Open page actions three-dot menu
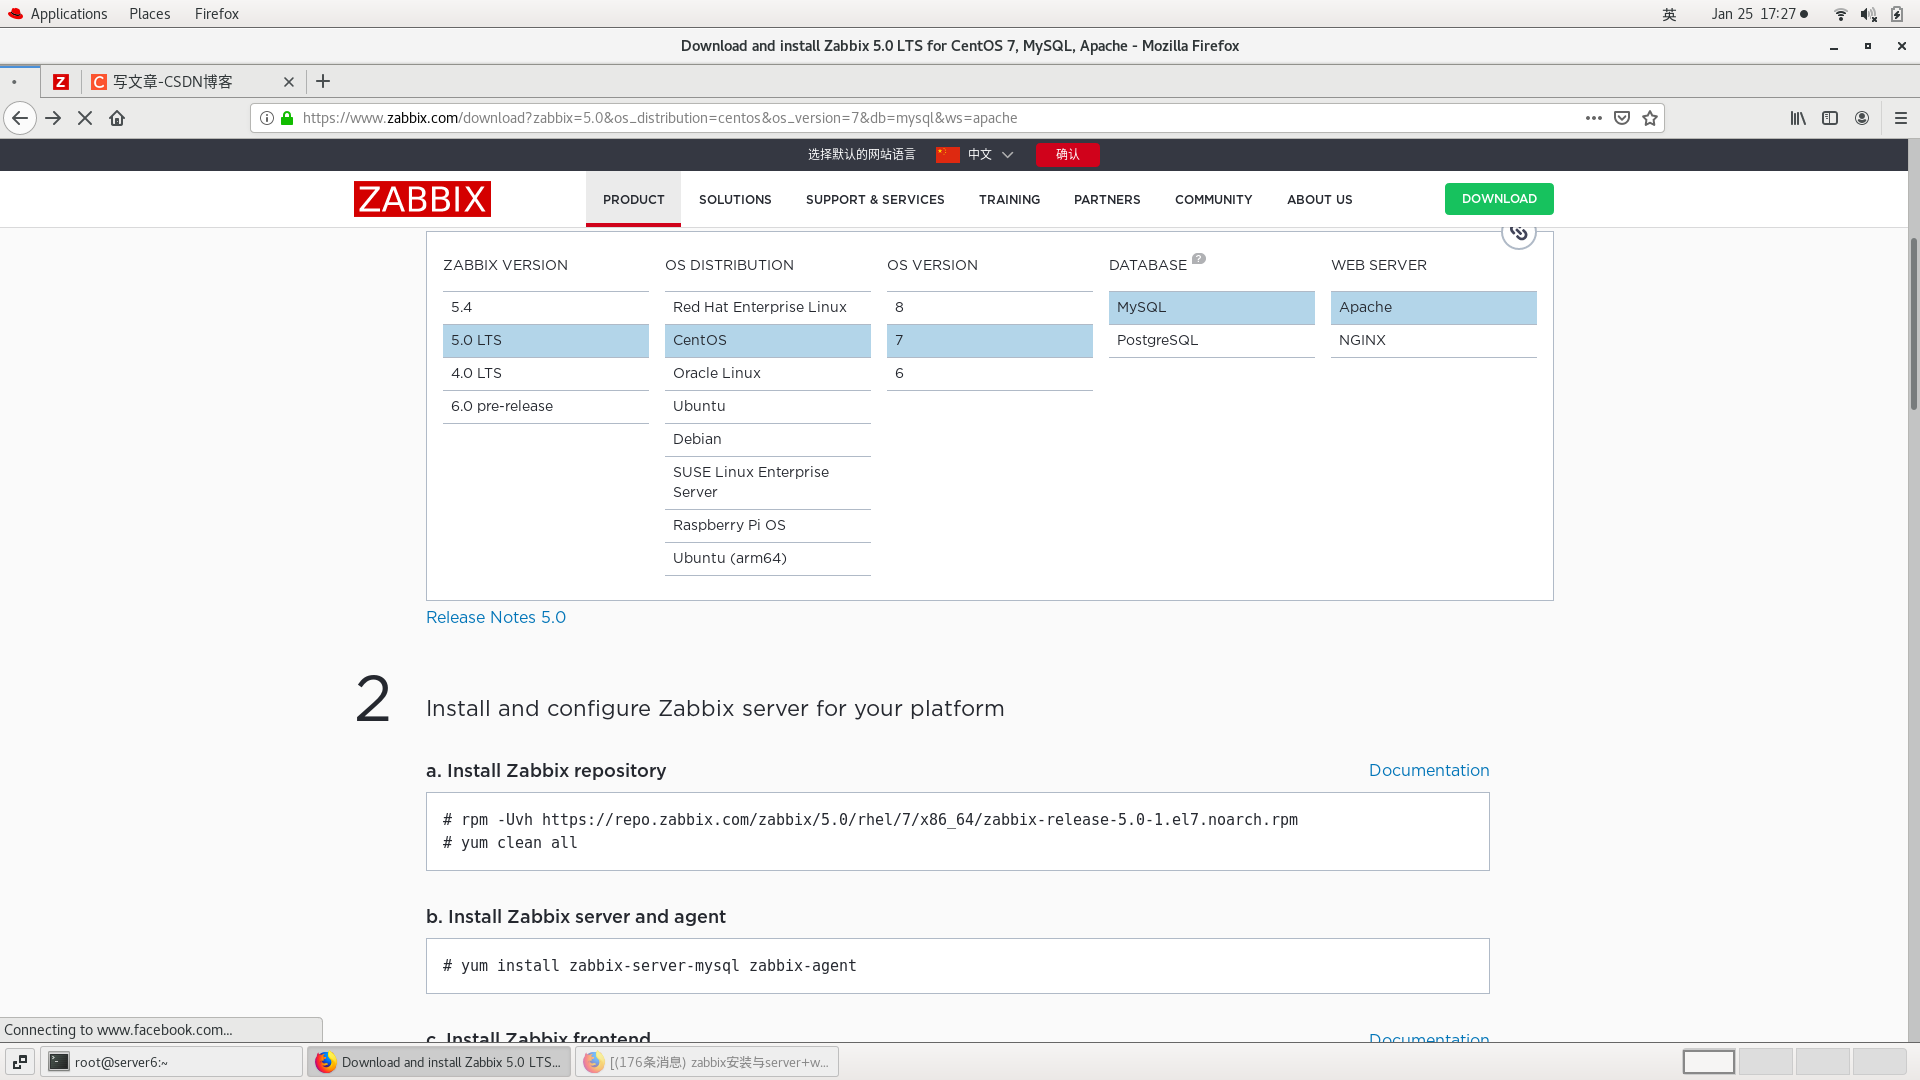The width and height of the screenshot is (1920, 1080). click(1593, 118)
